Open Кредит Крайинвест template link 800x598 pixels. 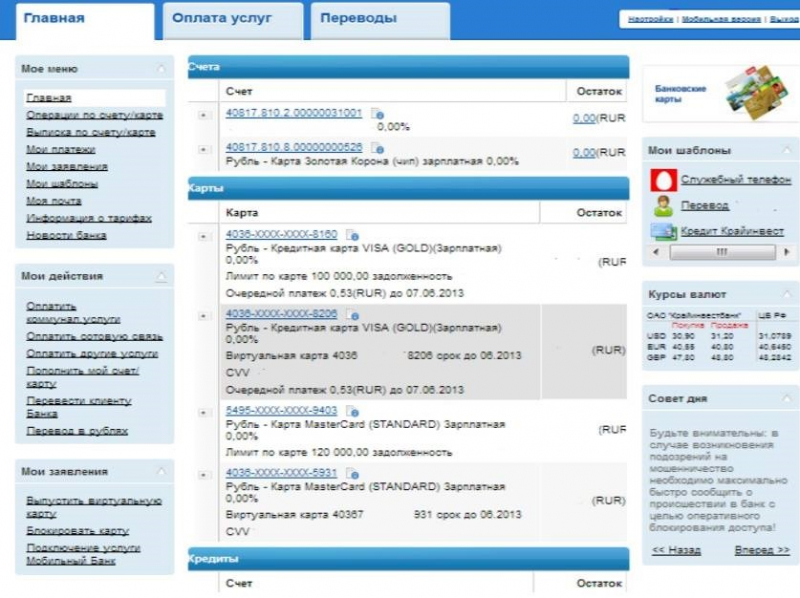click(732, 231)
